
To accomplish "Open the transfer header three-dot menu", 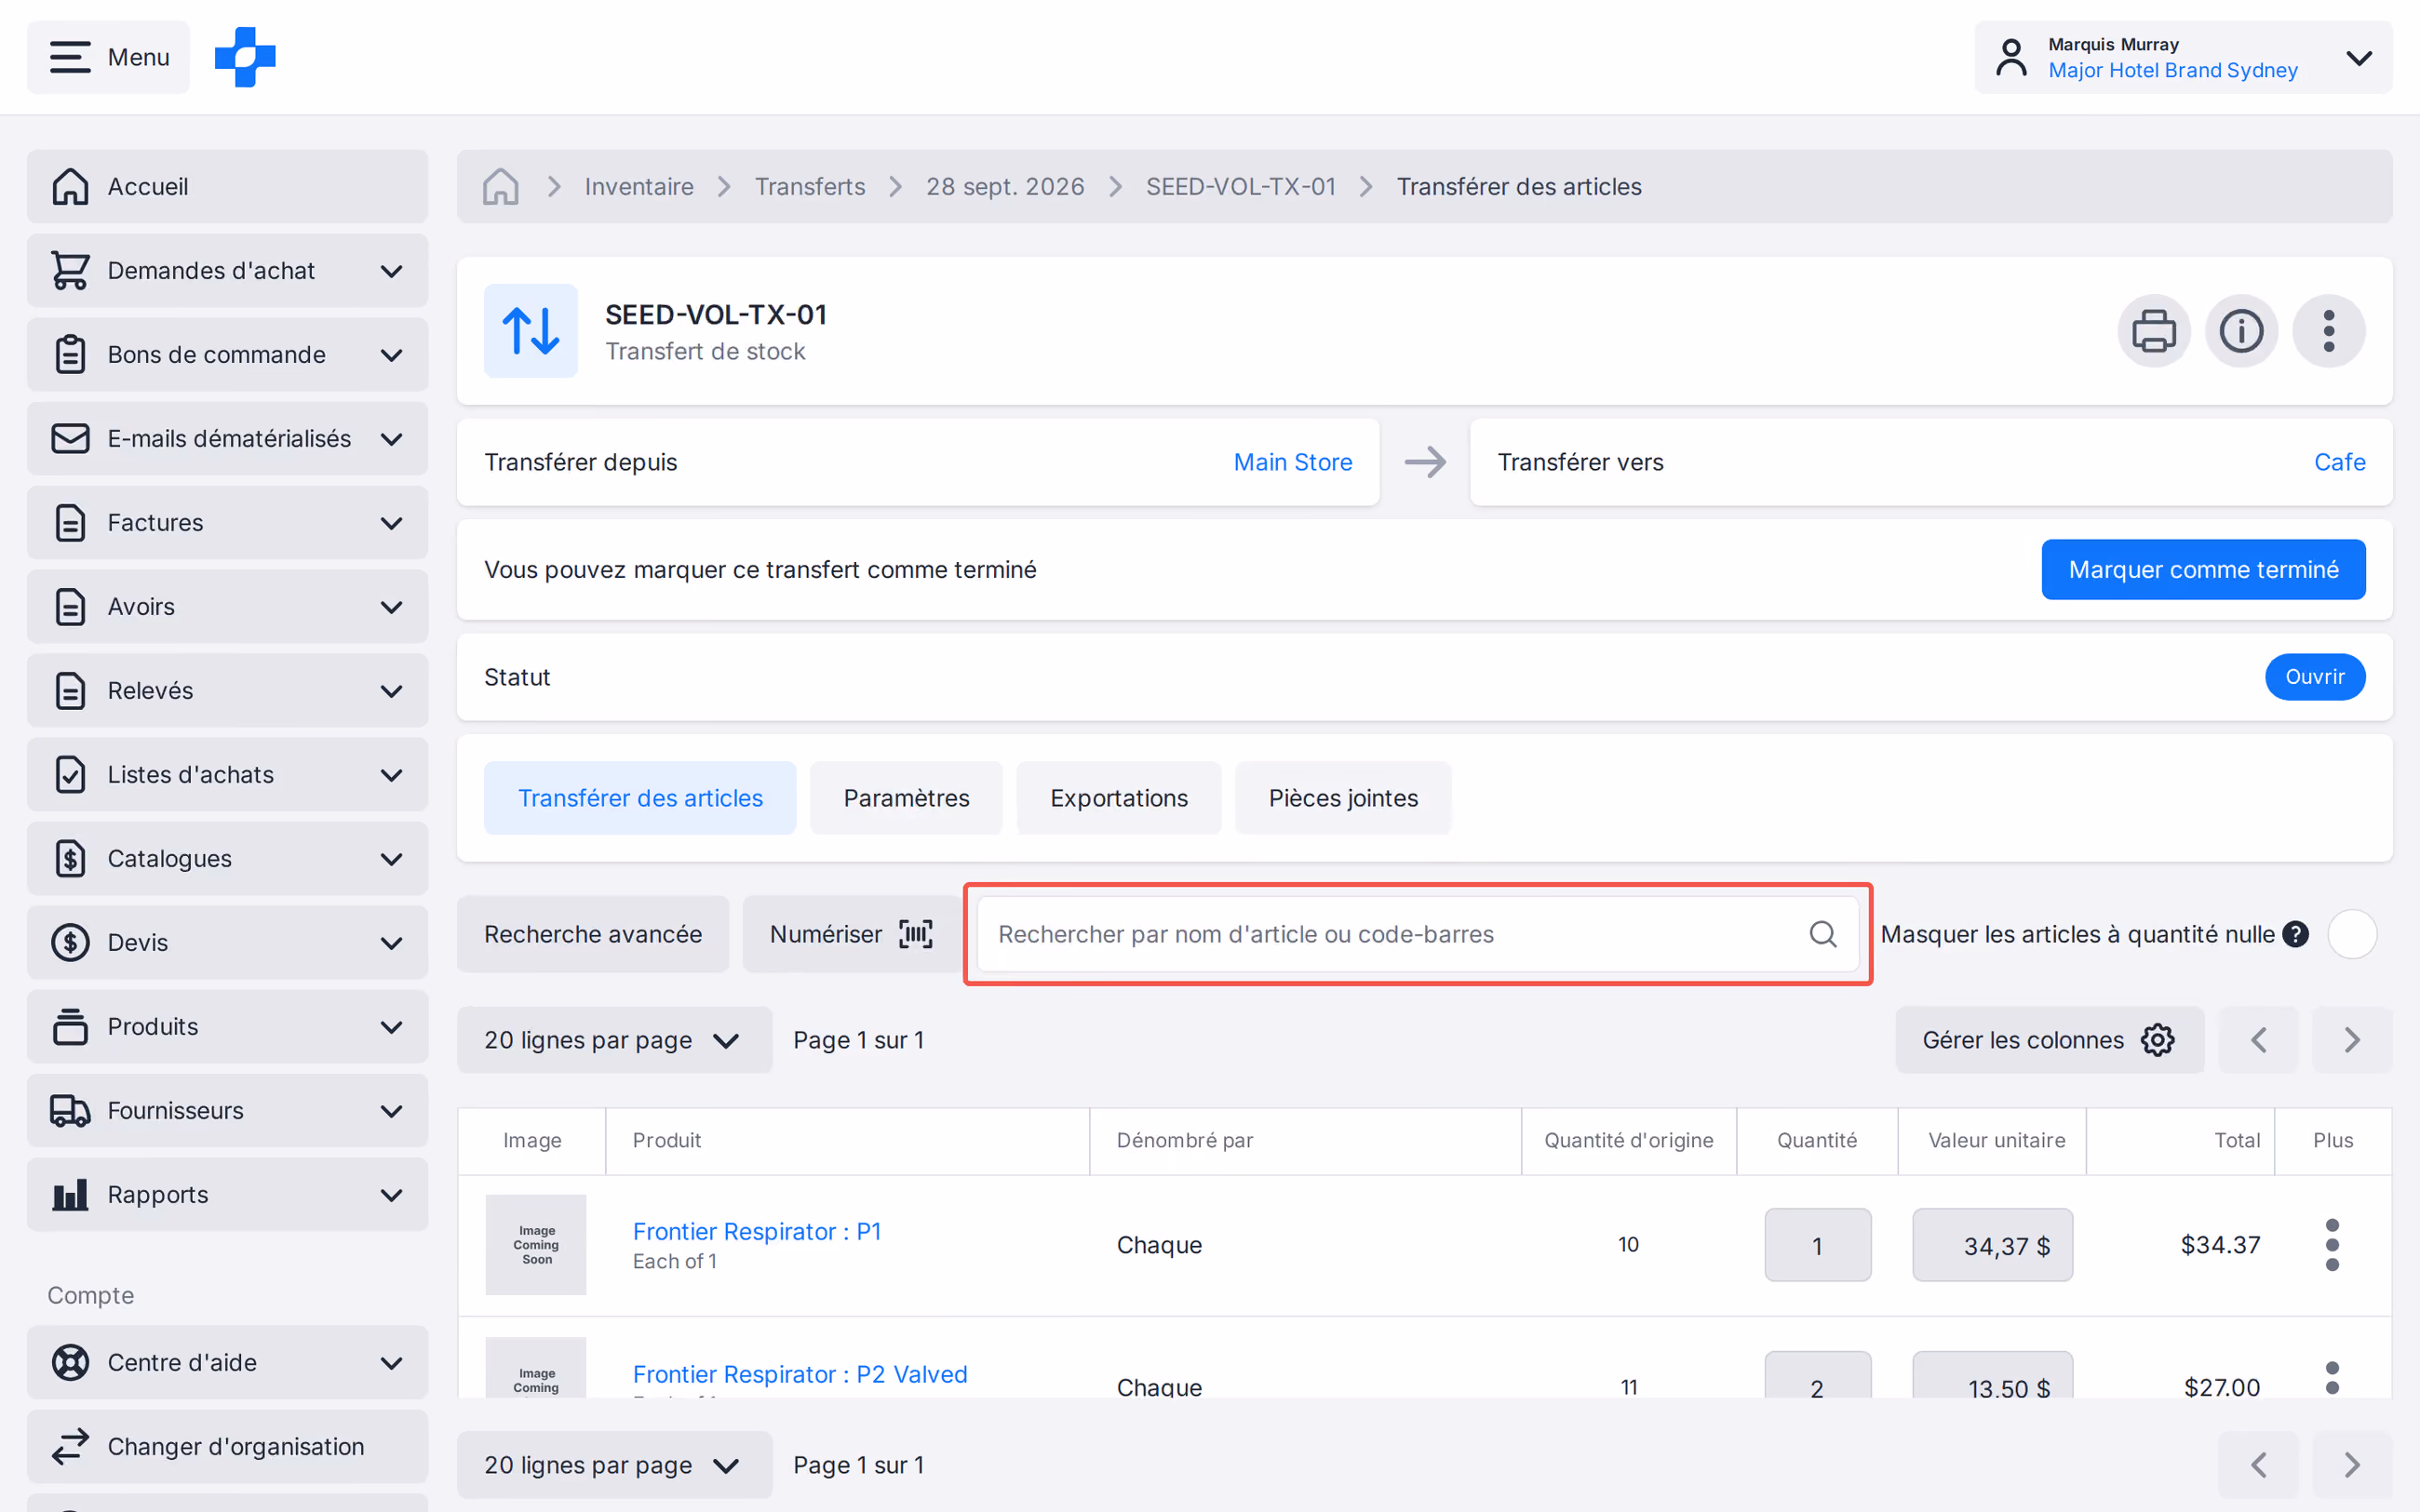I will coord(2329,331).
